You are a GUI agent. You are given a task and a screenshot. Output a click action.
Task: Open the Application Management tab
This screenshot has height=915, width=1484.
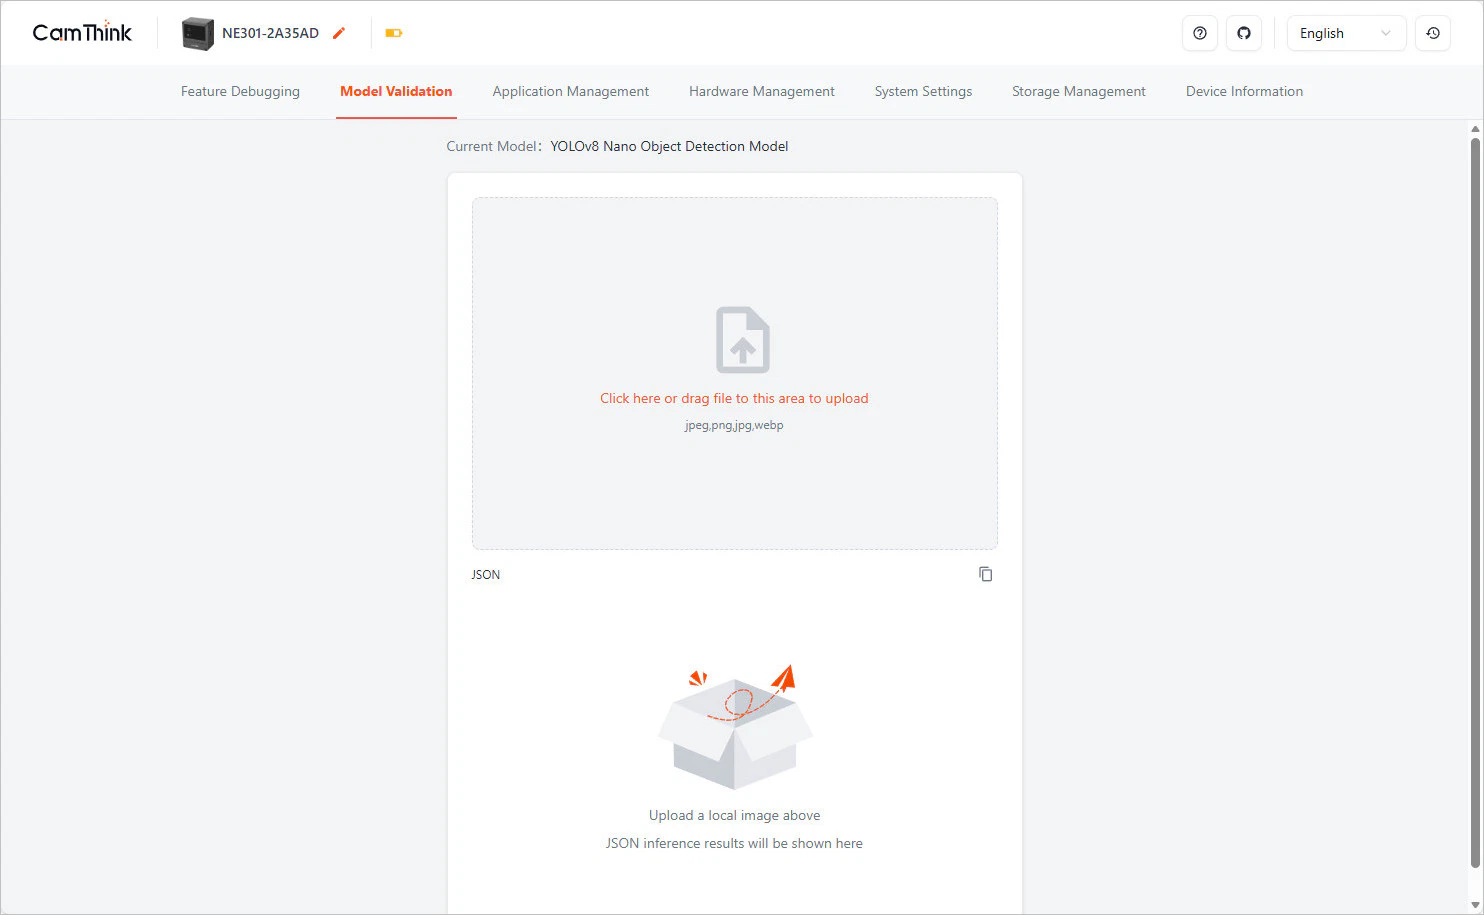tap(570, 91)
